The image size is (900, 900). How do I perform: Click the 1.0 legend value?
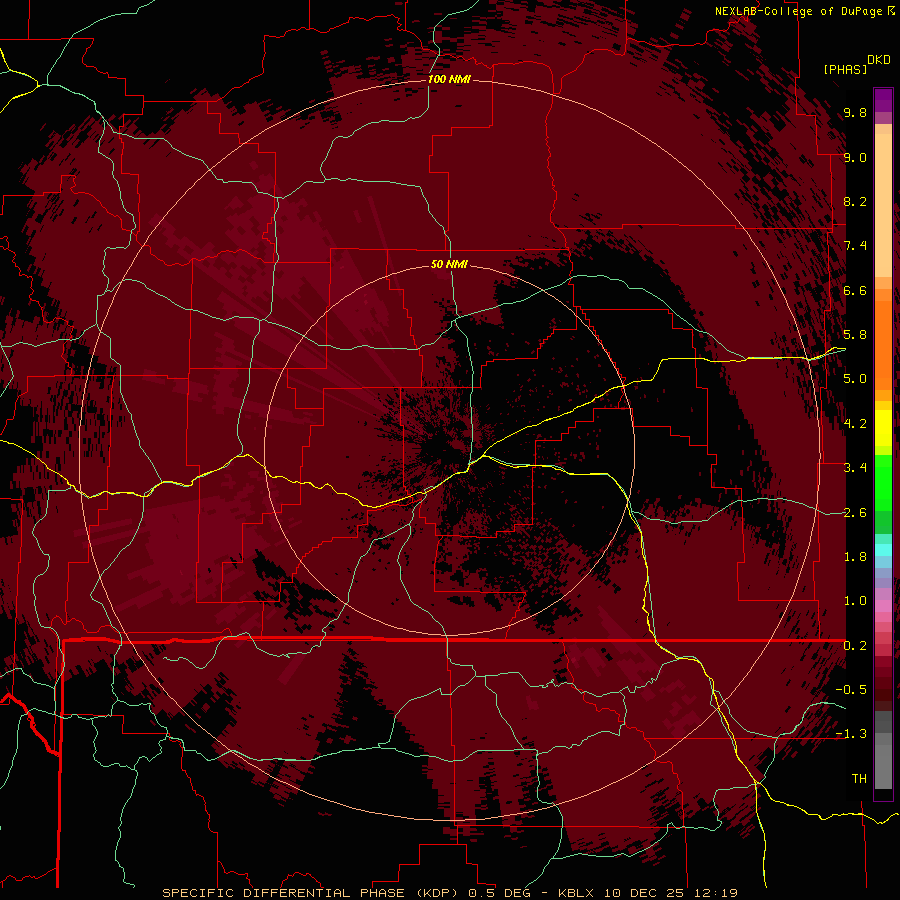click(855, 601)
